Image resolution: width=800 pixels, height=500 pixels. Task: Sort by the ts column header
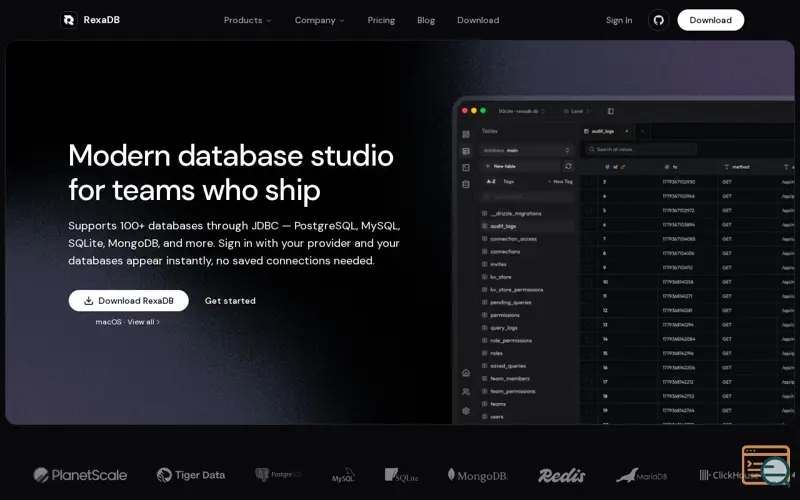coord(671,167)
